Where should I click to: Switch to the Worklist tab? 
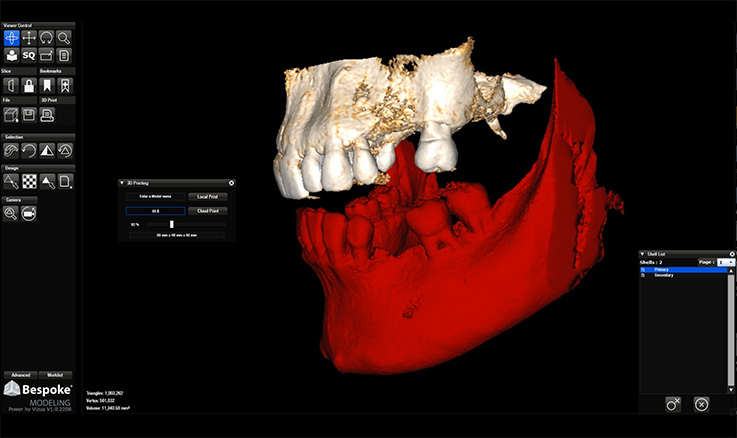[x=57, y=373]
